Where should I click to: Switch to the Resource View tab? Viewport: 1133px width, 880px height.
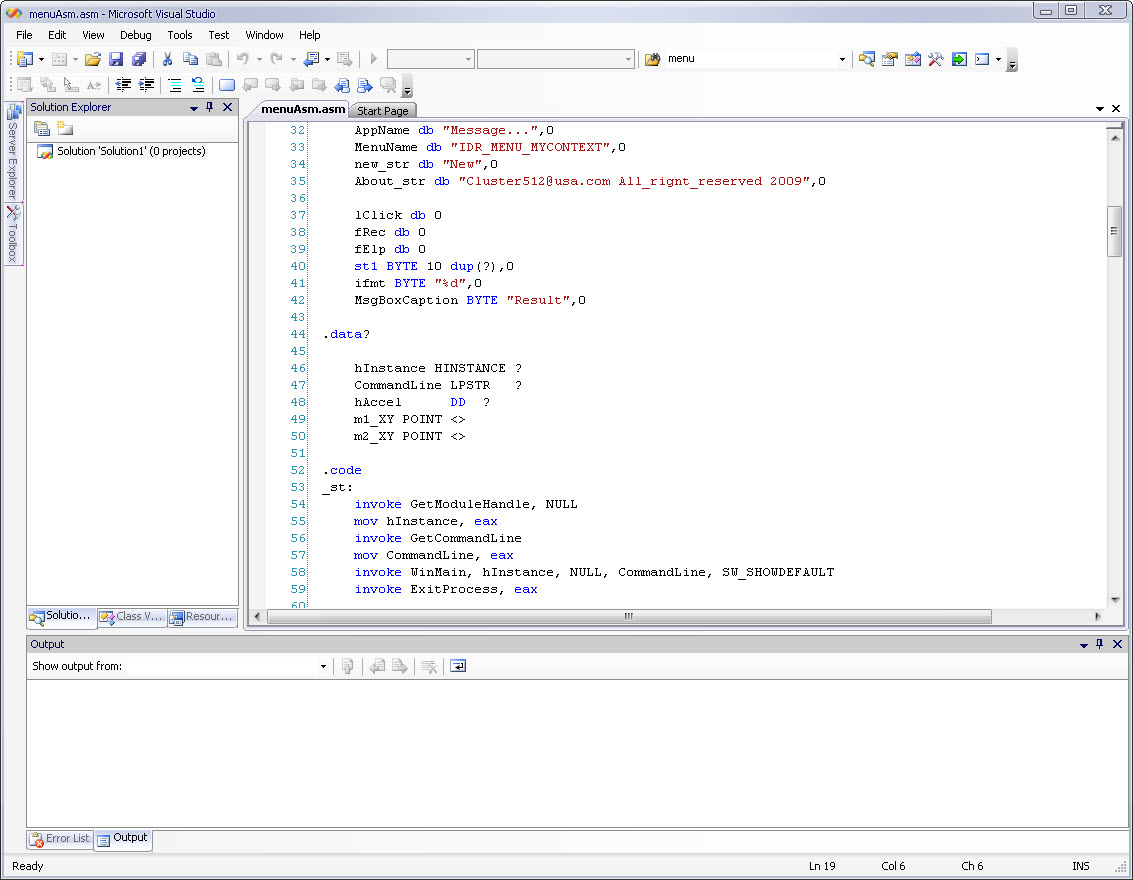[x=202, y=616]
